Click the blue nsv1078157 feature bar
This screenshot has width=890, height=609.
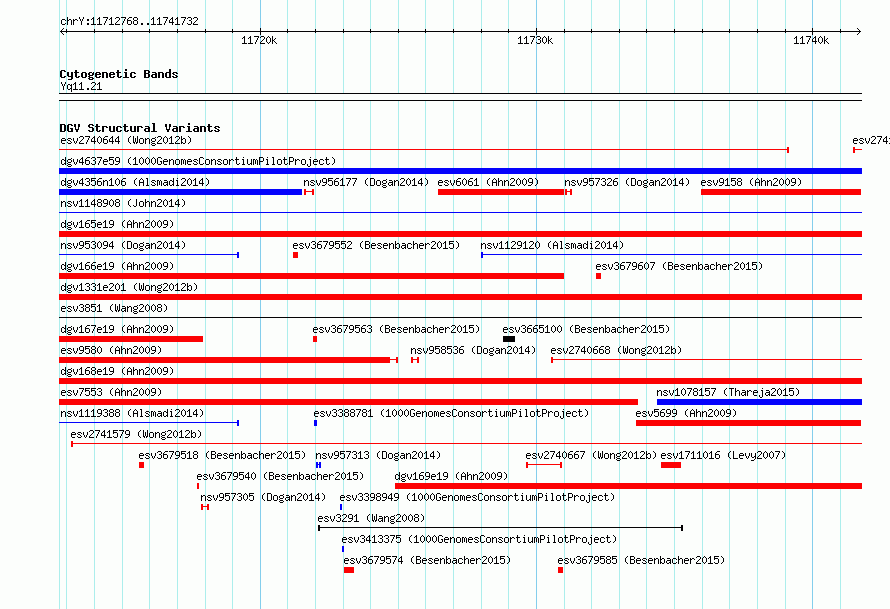point(759,402)
